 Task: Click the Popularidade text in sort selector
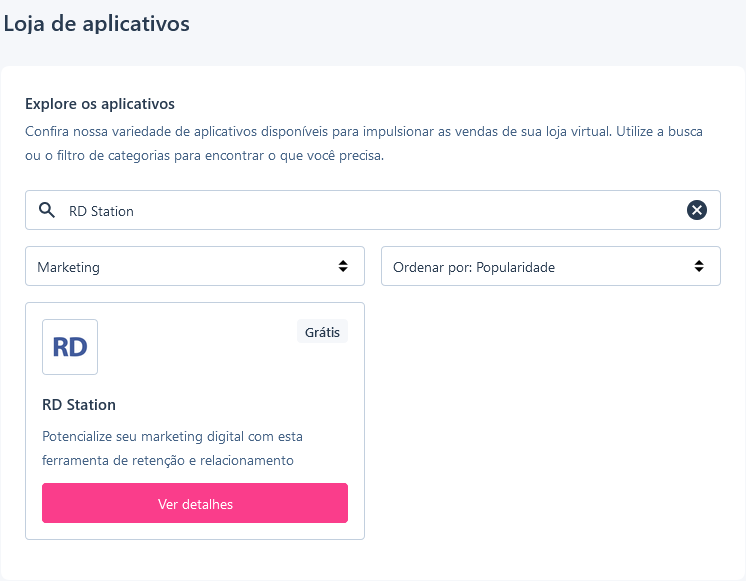515,267
